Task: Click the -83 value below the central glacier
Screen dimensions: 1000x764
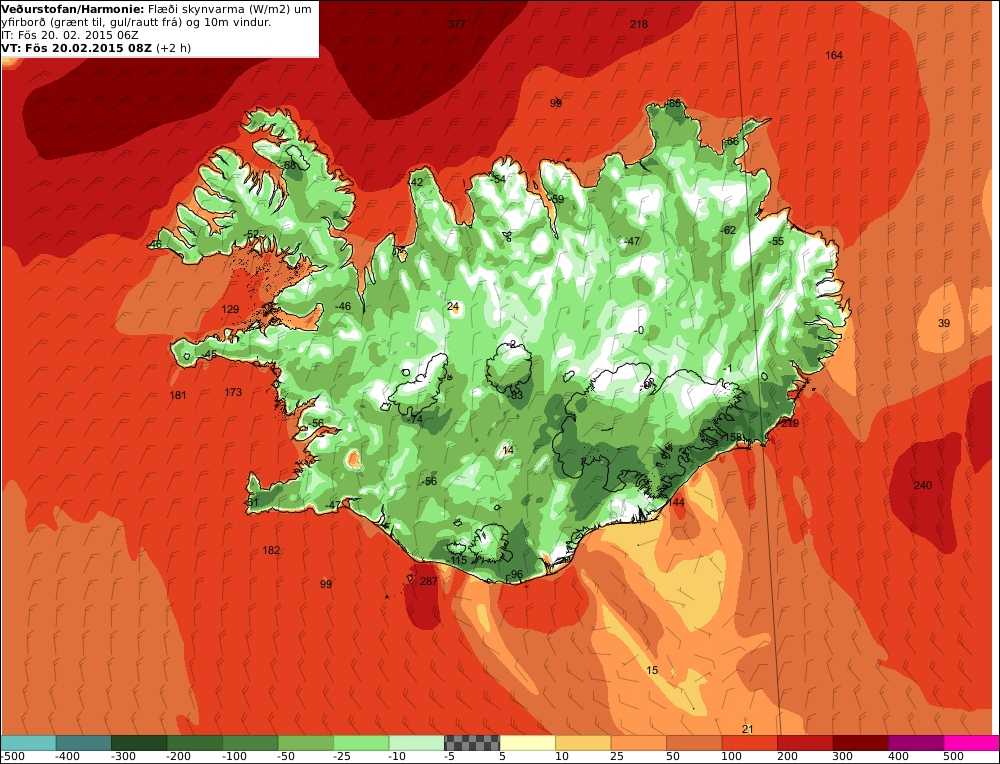Action: [x=516, y=395]
